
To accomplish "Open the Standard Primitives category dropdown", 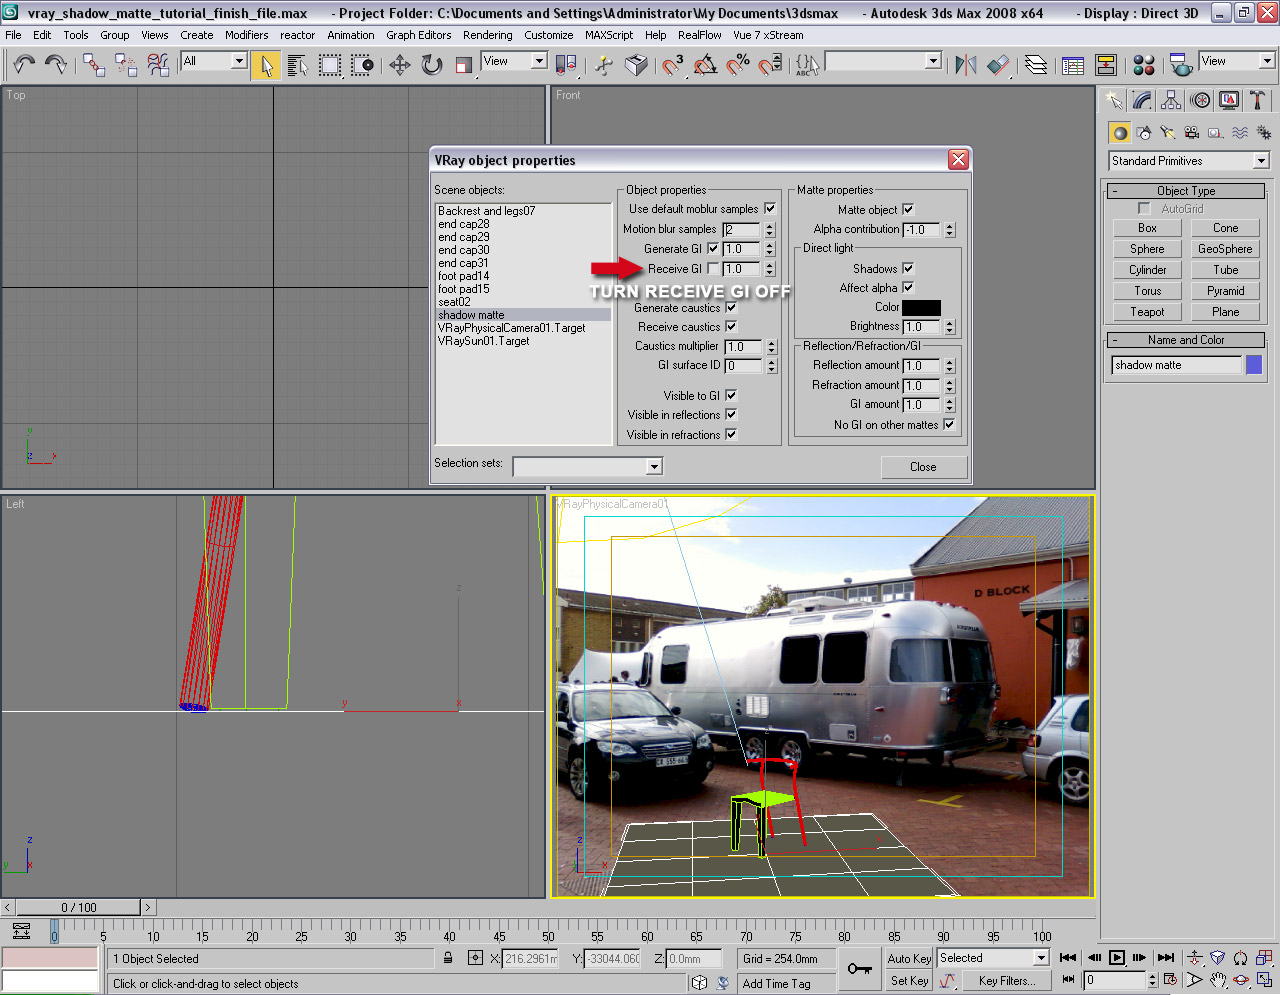I will point(1189,161).
